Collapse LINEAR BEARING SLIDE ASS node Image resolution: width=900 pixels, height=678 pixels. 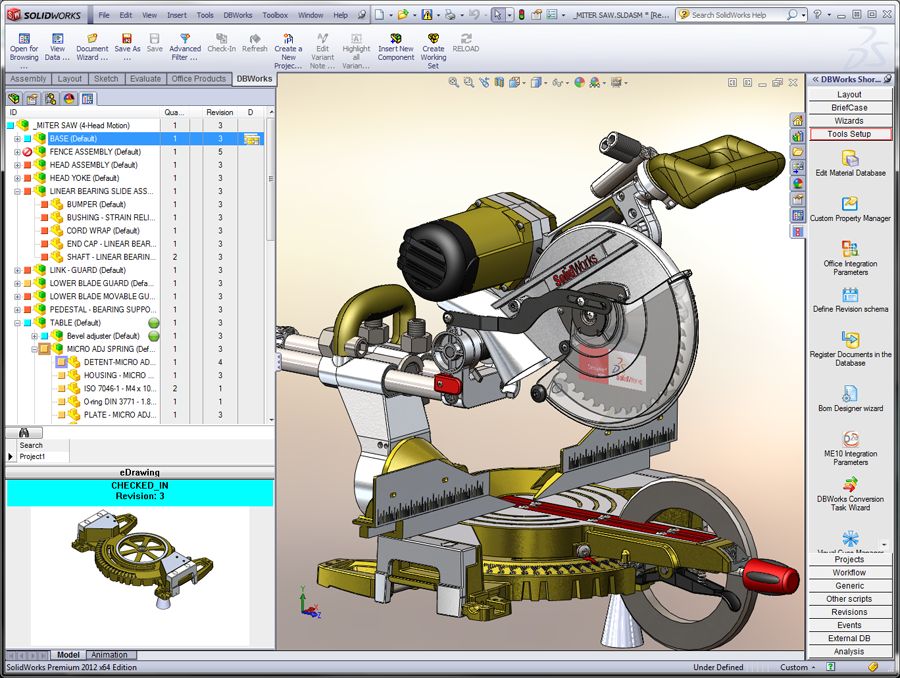point(17,191)
